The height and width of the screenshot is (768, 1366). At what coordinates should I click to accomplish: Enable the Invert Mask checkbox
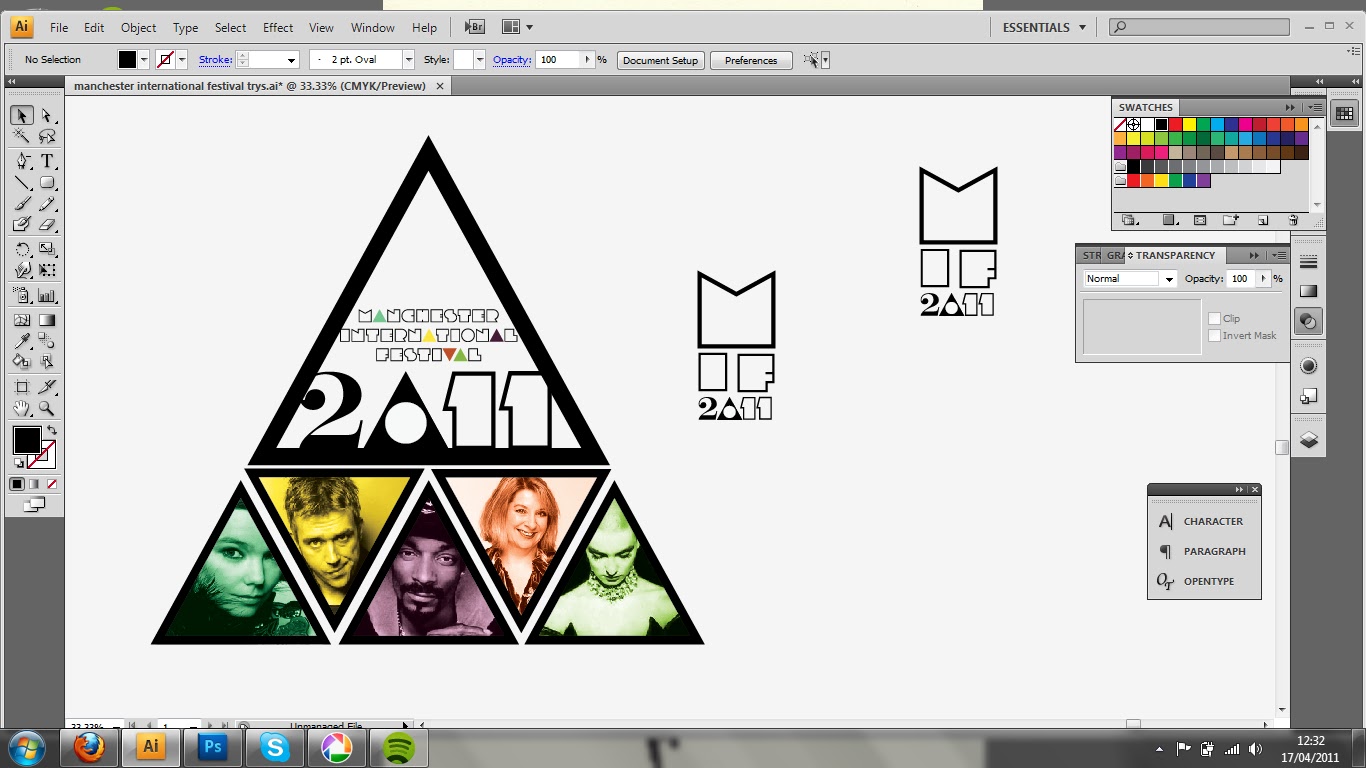[1214, 335]
